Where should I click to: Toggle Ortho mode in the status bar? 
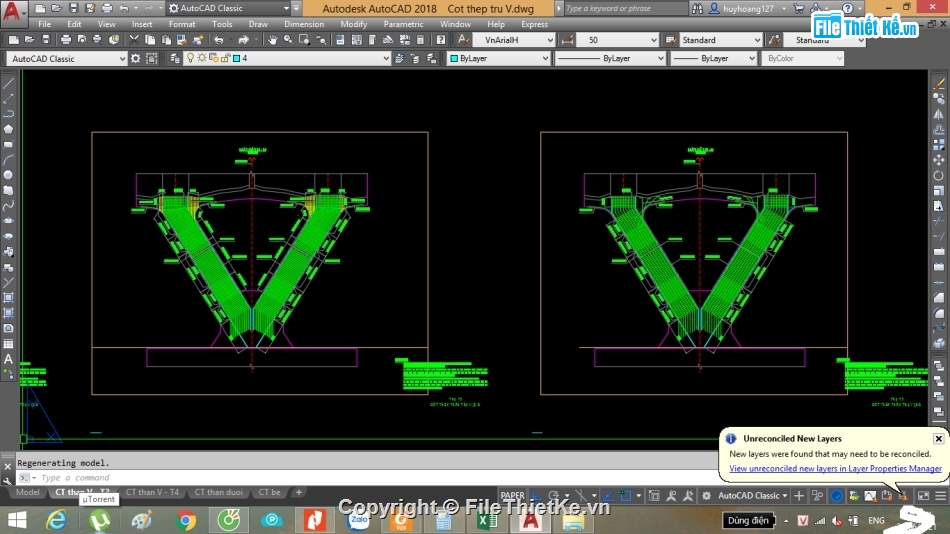pos(536,495)
